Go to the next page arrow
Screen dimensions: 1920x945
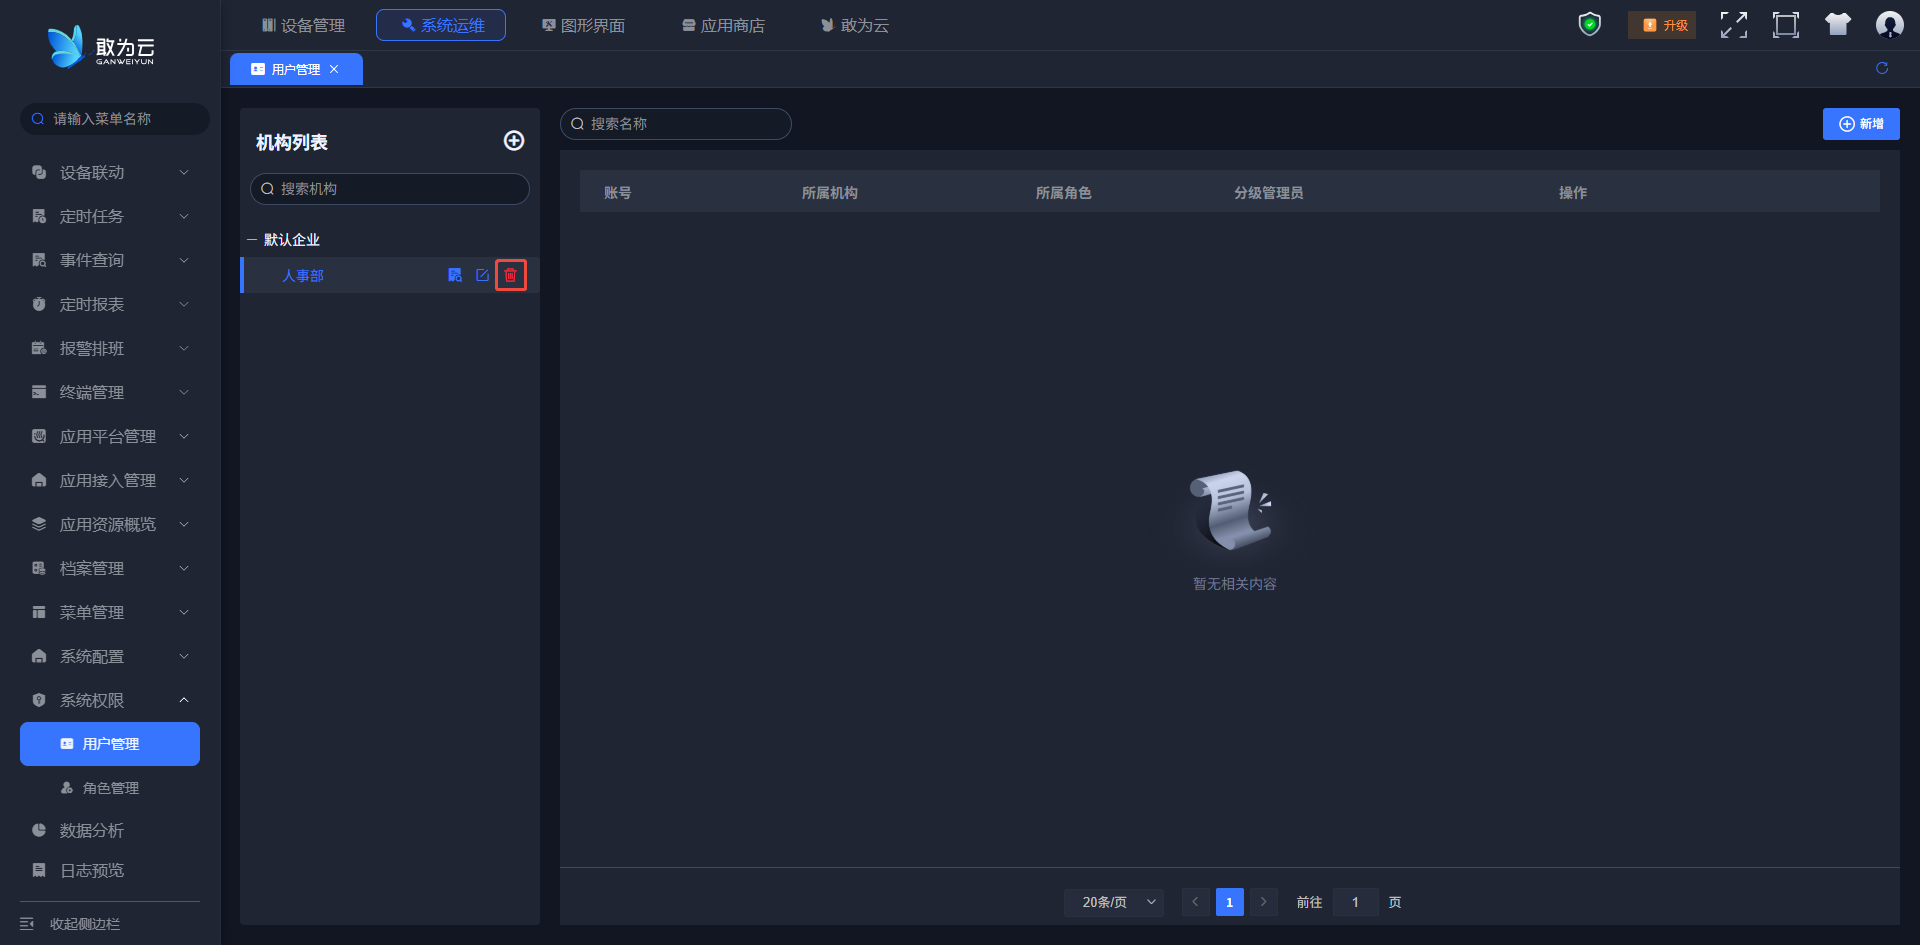[x=1264, y=902]
